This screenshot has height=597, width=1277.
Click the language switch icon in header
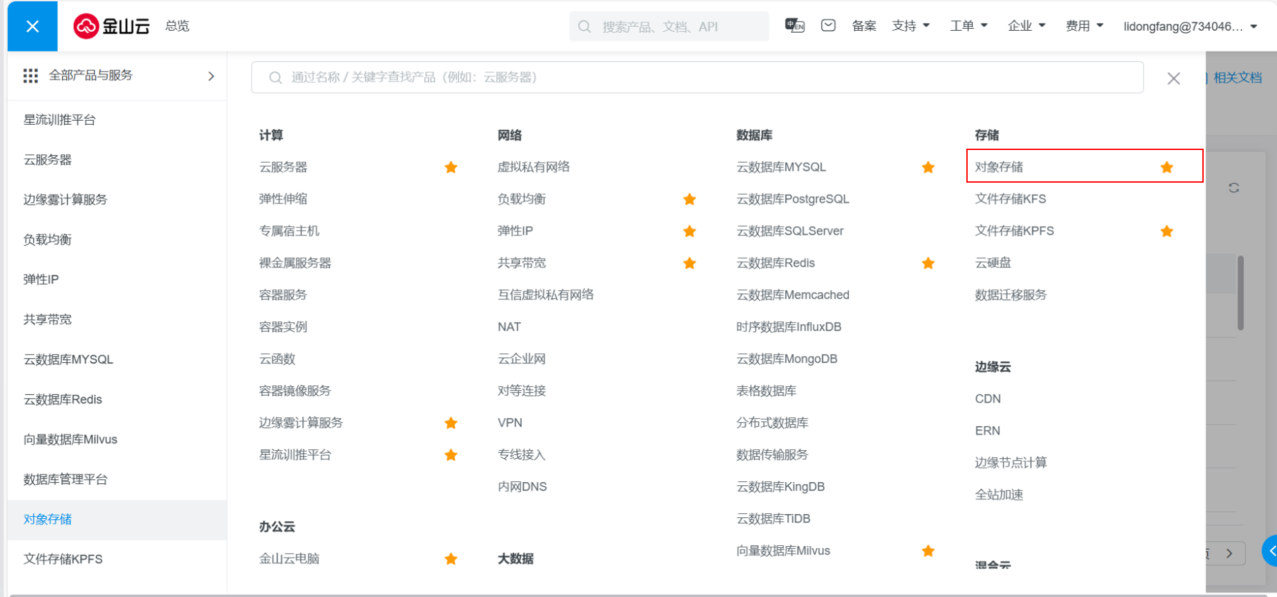click(795, 26)
